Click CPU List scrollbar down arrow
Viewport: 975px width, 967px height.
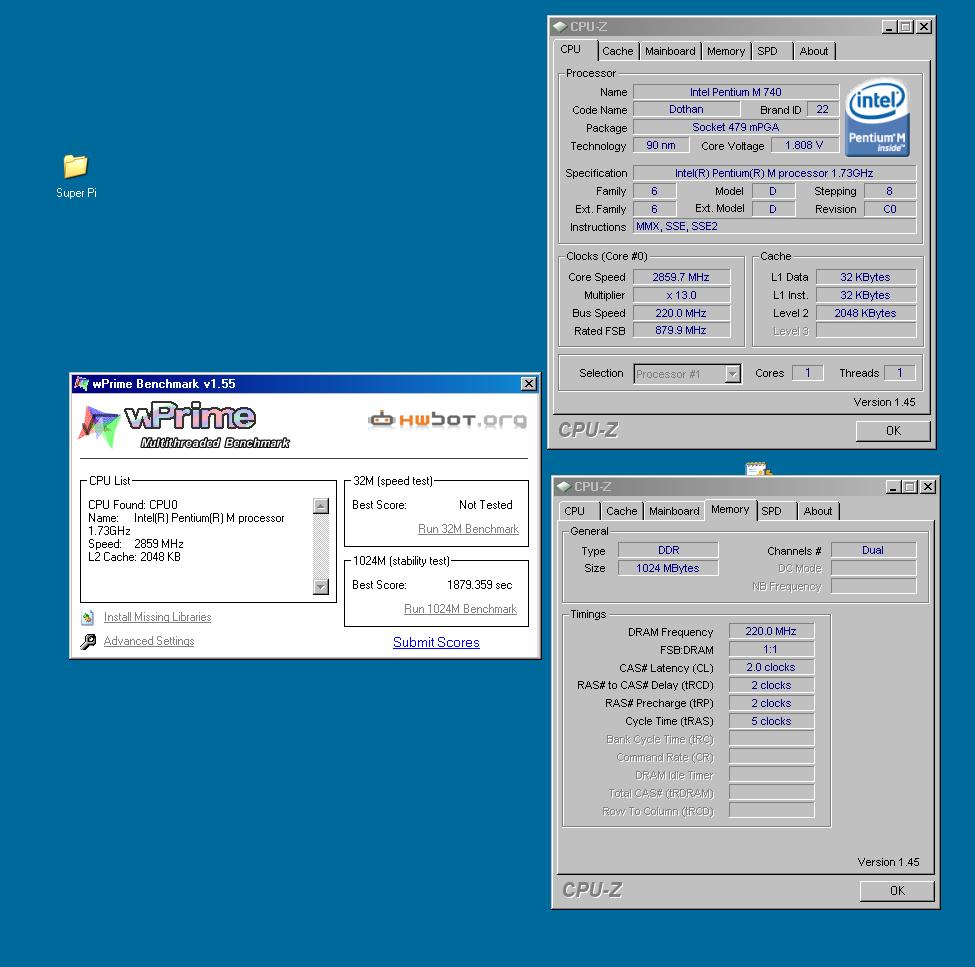pos(321,586)
